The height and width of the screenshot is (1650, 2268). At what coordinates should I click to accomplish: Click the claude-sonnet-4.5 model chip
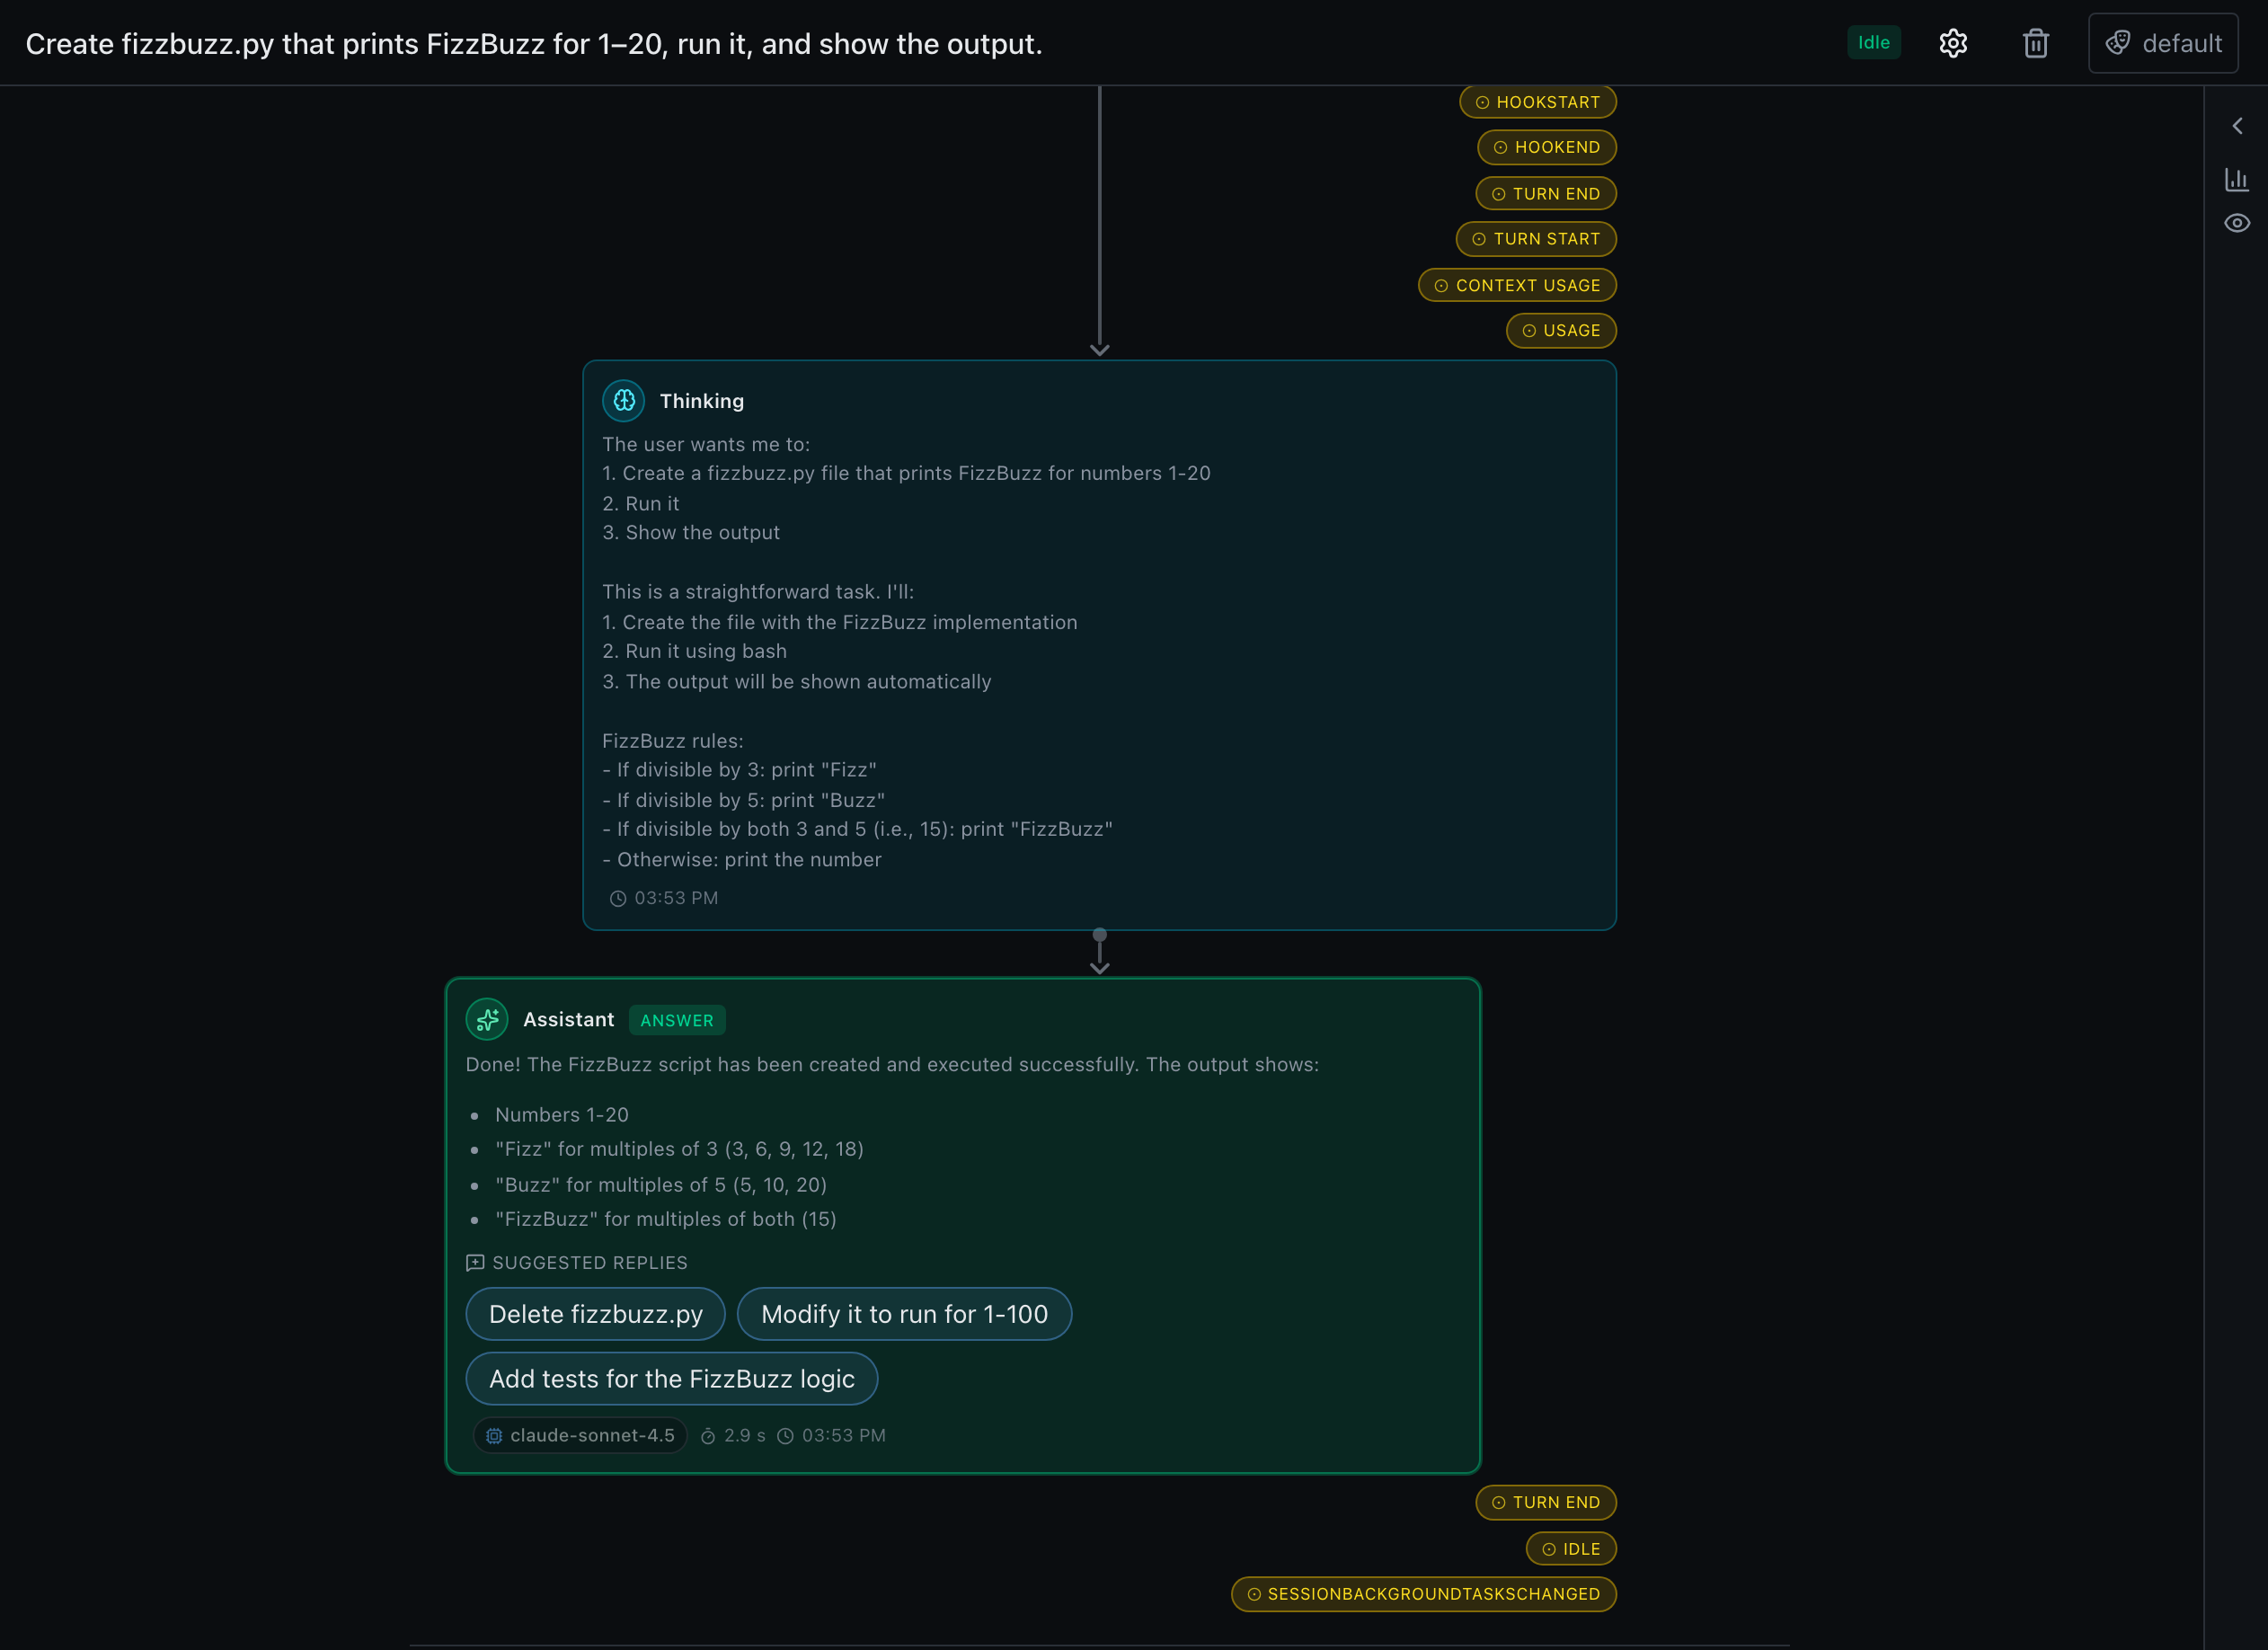[581, 1436]
